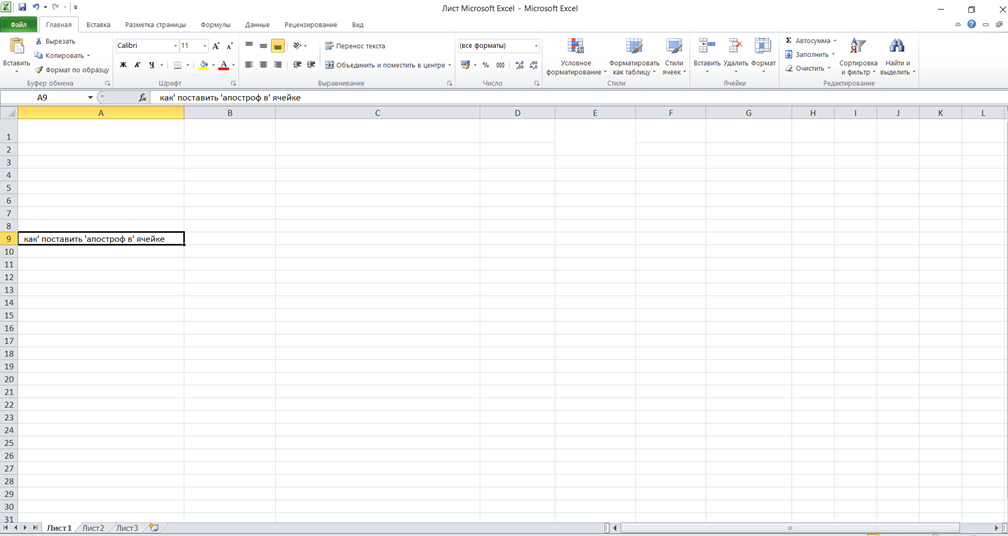Toggle italic (К) formatting

pyautogui.click(x=138, y=65)
